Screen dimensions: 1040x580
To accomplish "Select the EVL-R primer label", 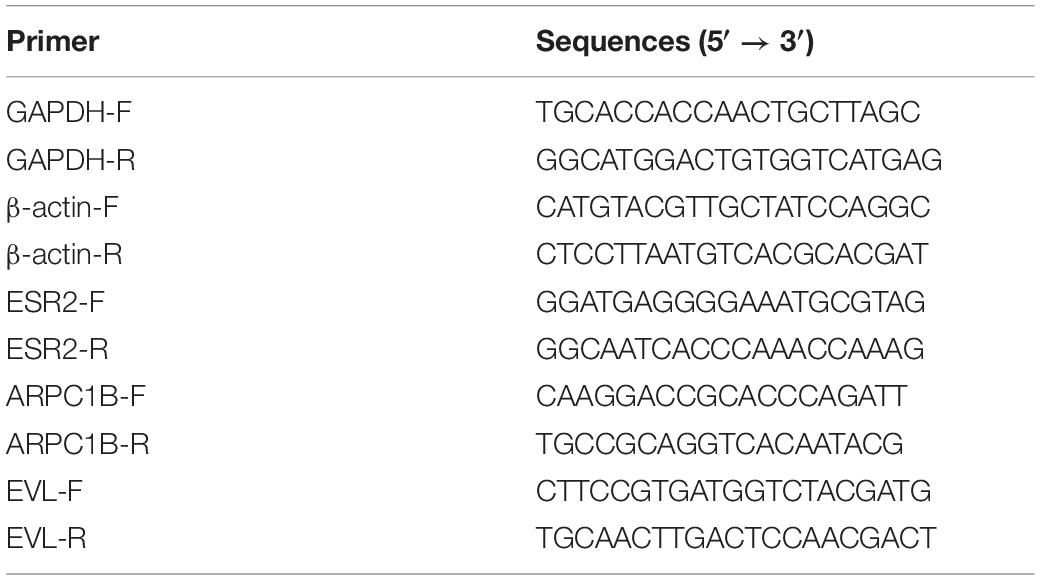I will tap(46, 538).
